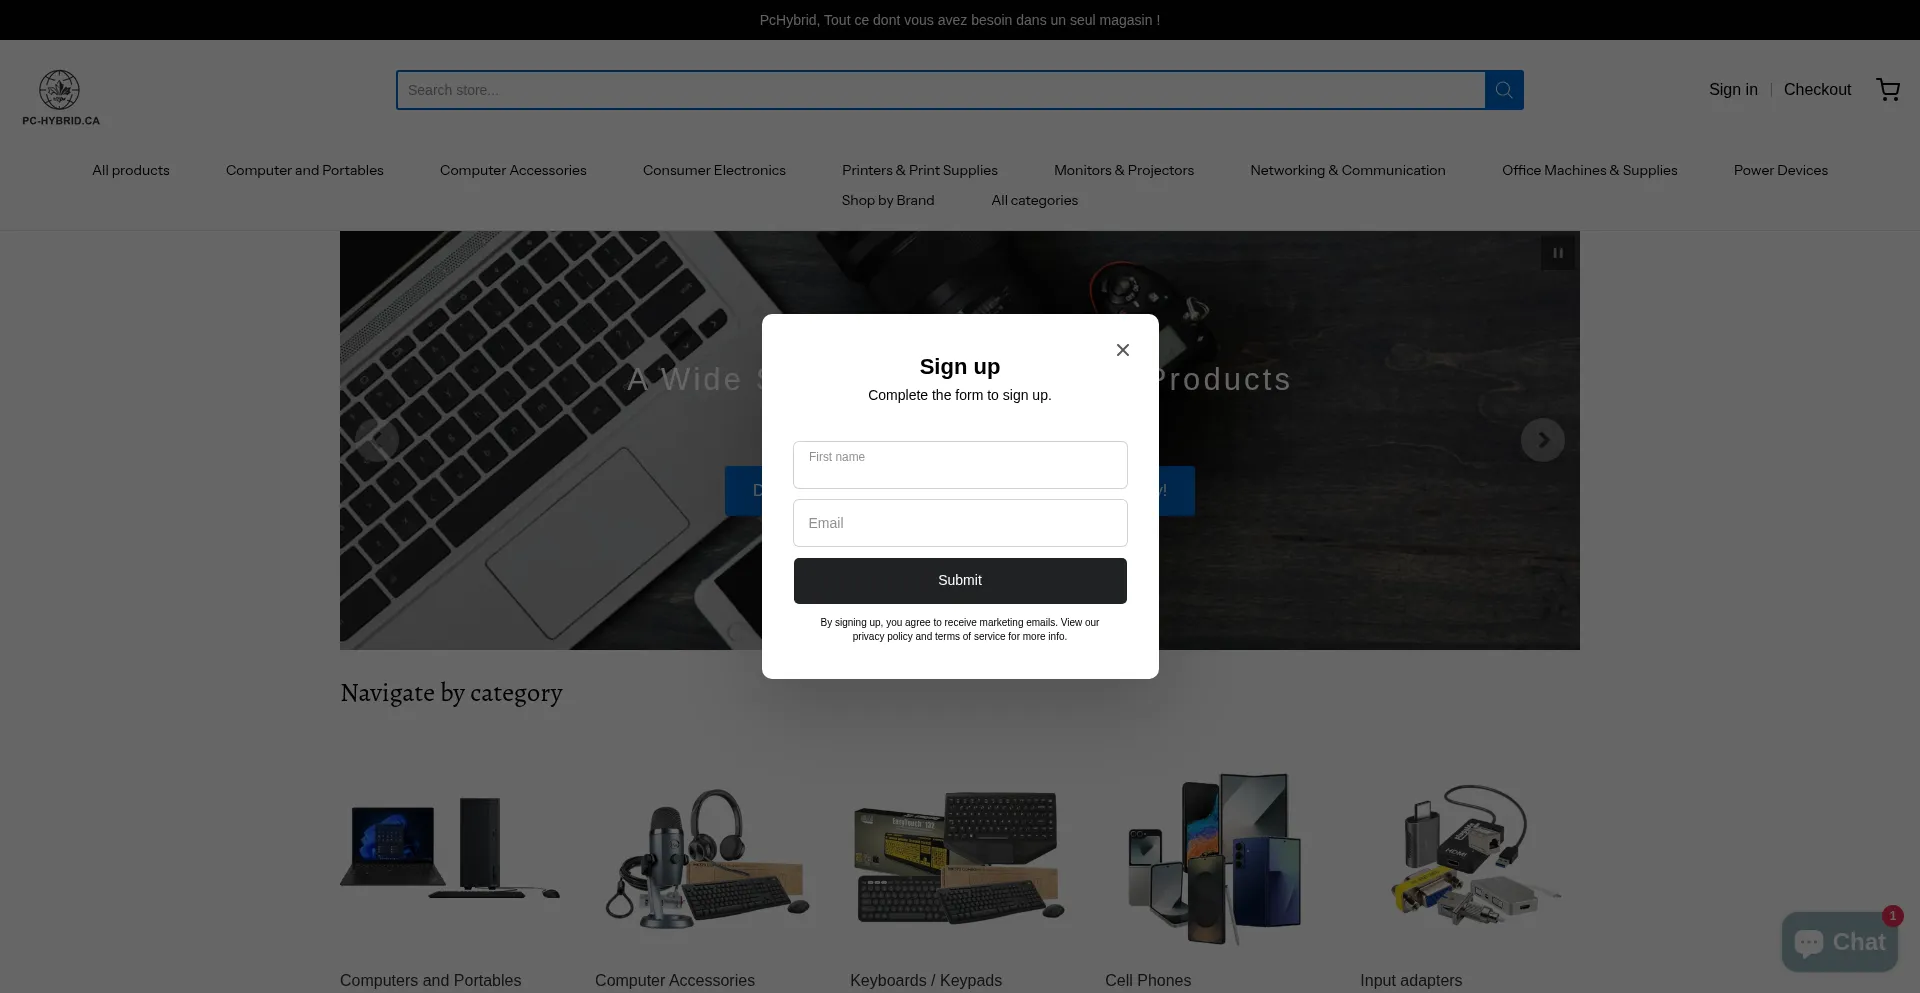Click the First name field
1920x993 pixels.
coord(960,465)
